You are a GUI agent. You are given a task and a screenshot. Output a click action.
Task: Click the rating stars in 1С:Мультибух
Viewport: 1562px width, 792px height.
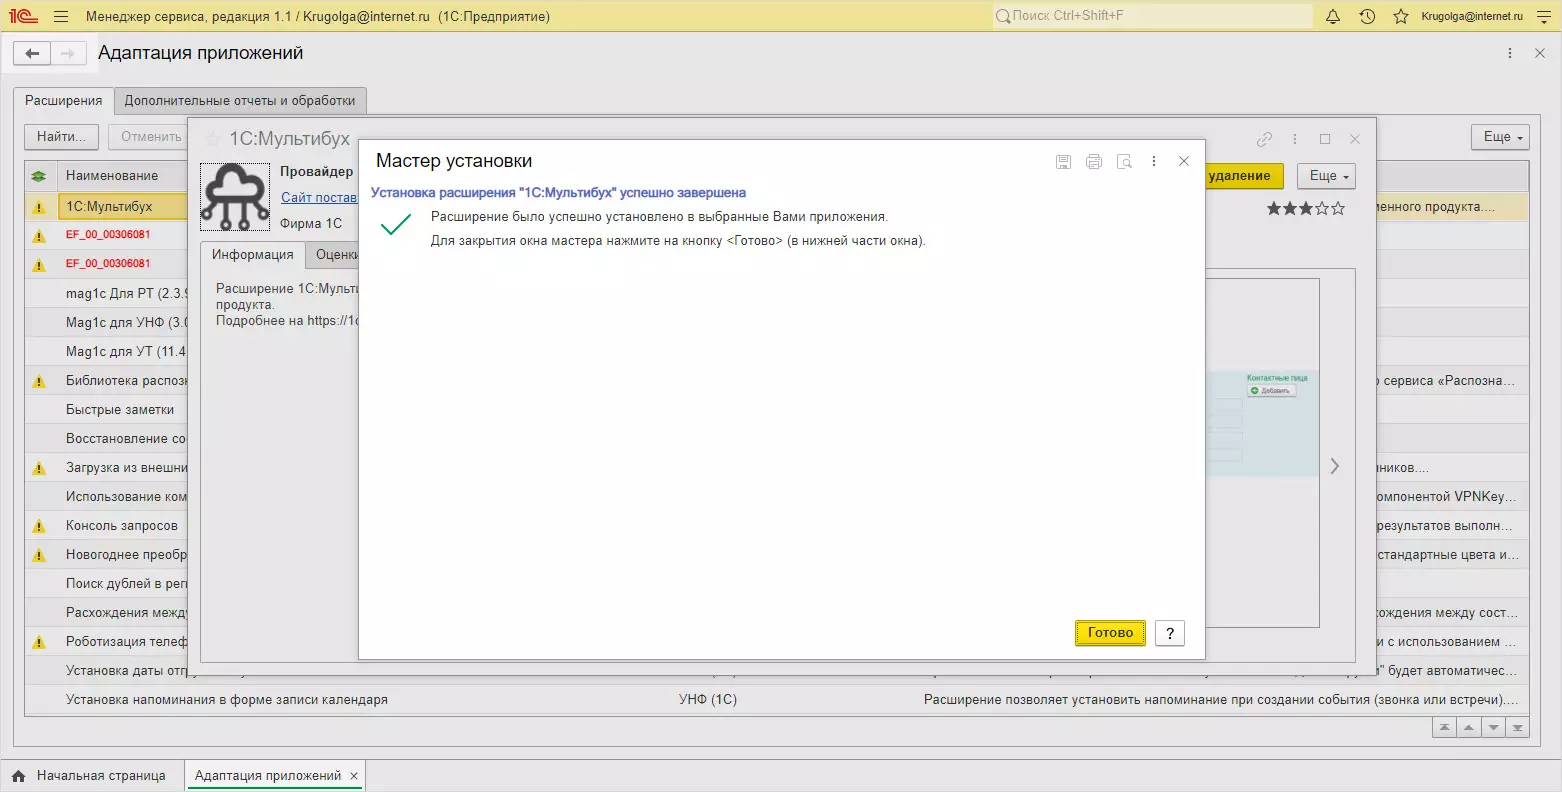1306,209
